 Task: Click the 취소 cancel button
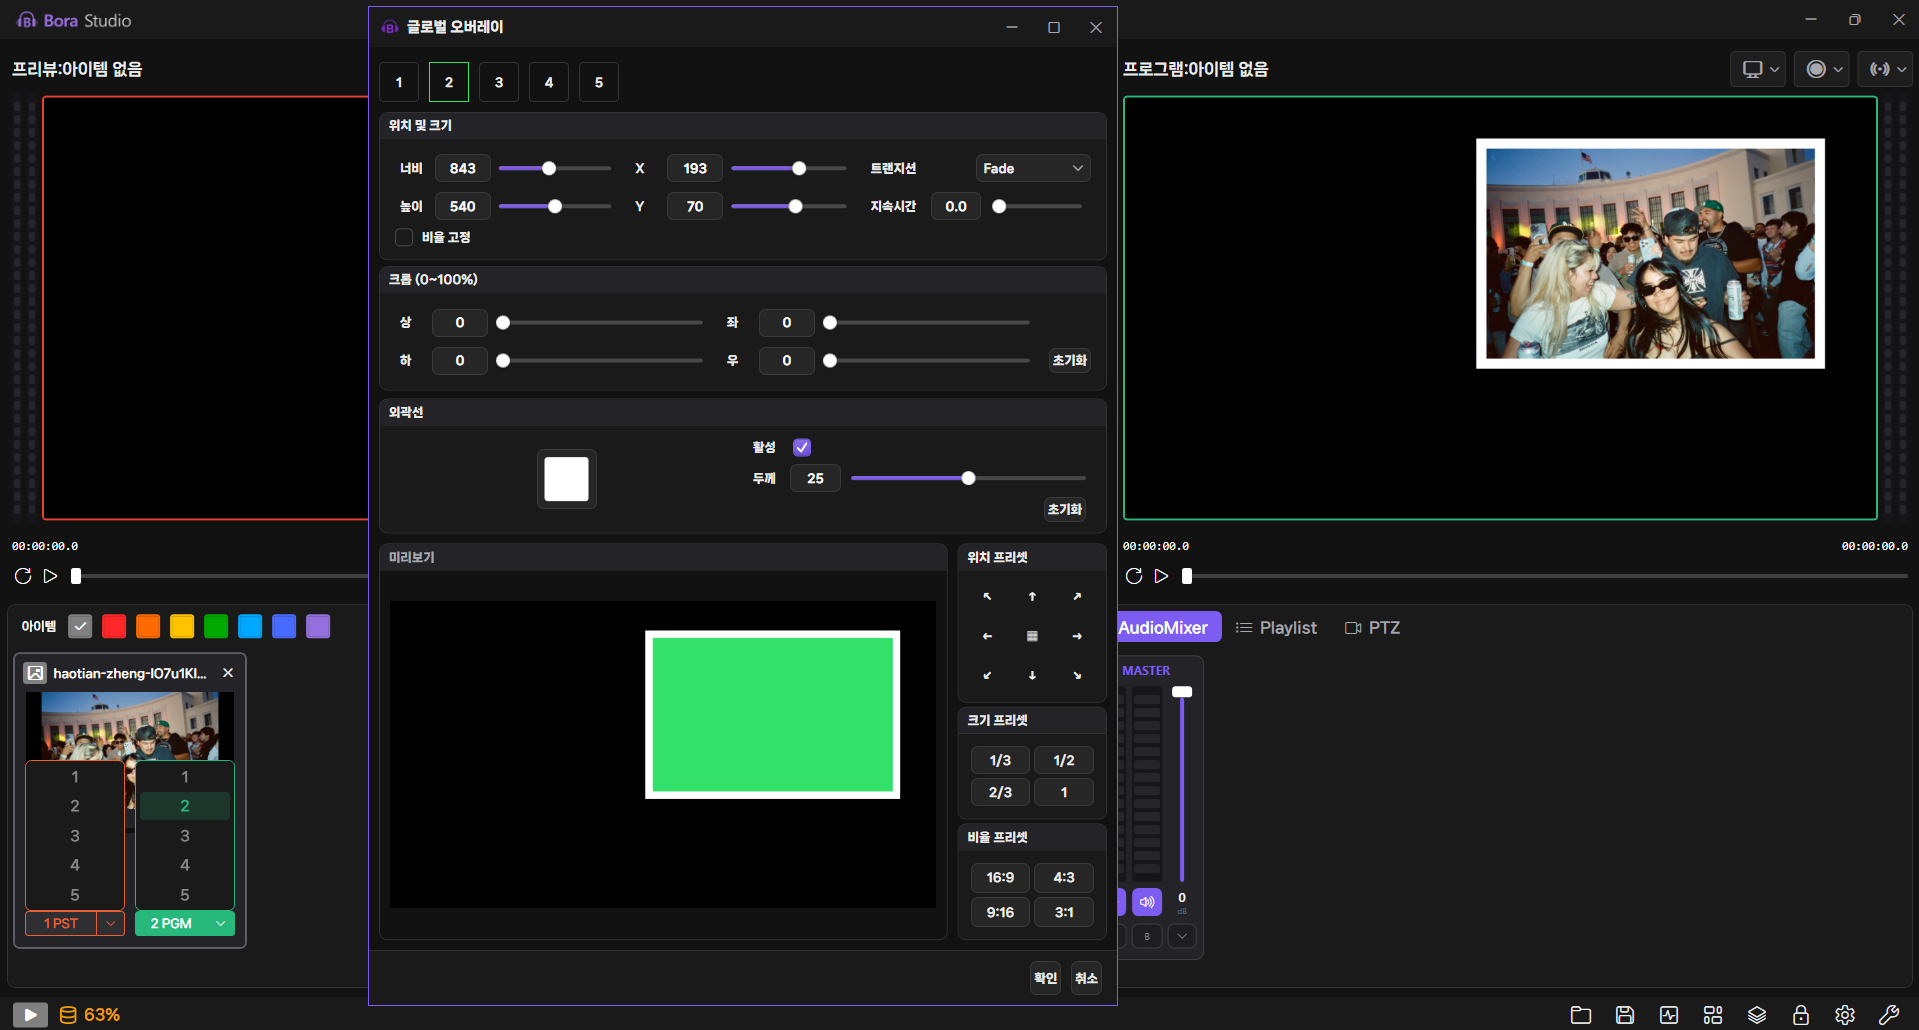1086,978
